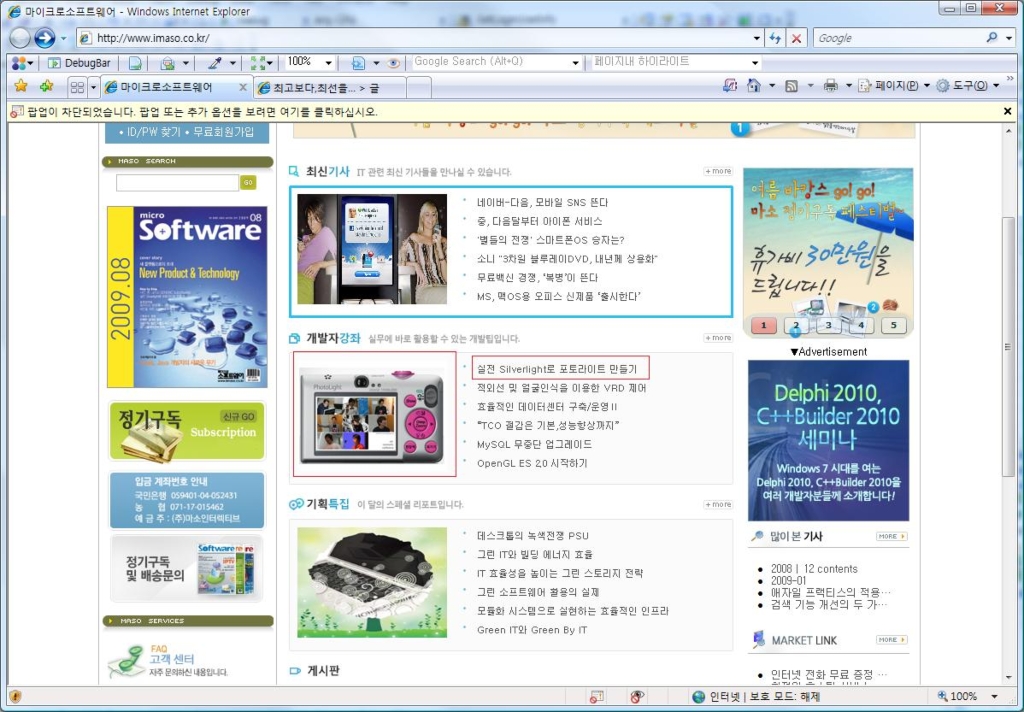Click the popup blocked status bar icon
This screenshot has width=1024, height=712.
[x=596, y=696]
